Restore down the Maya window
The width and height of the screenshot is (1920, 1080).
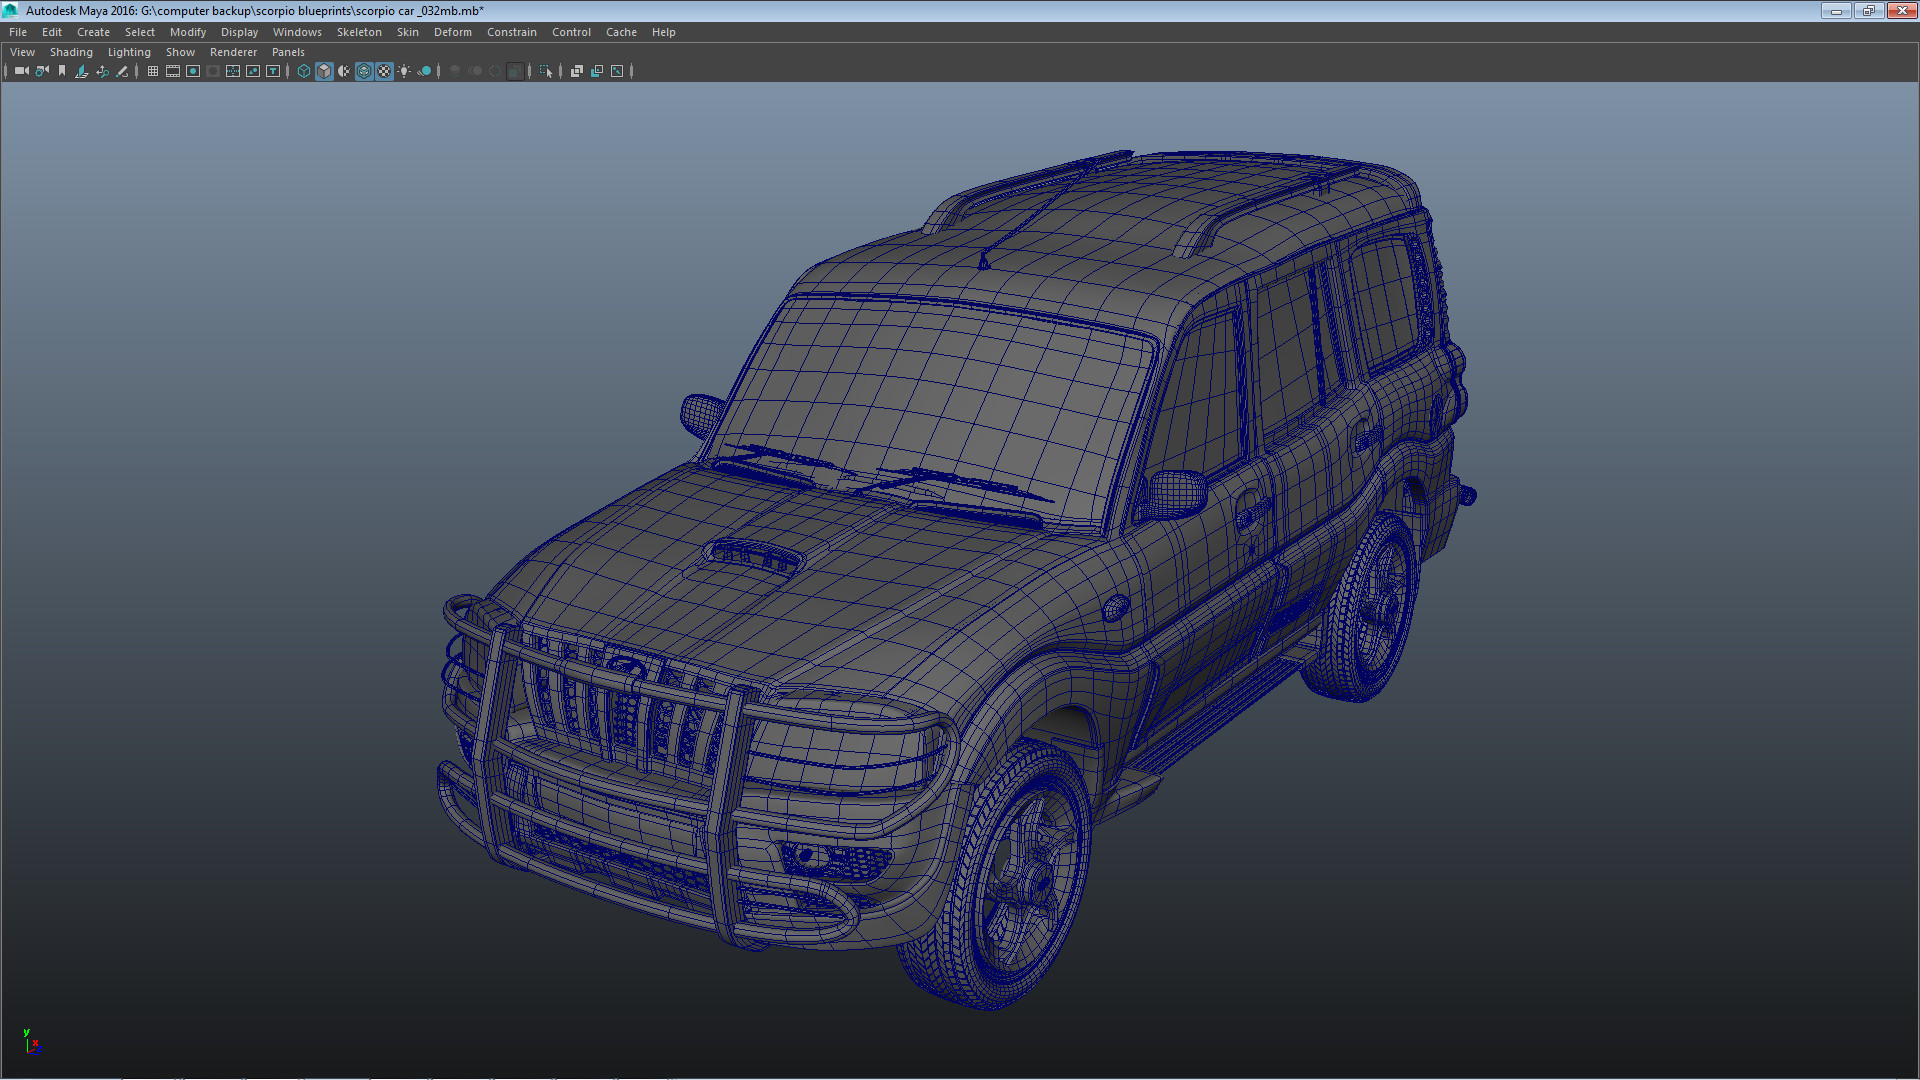coord(1868,10)
